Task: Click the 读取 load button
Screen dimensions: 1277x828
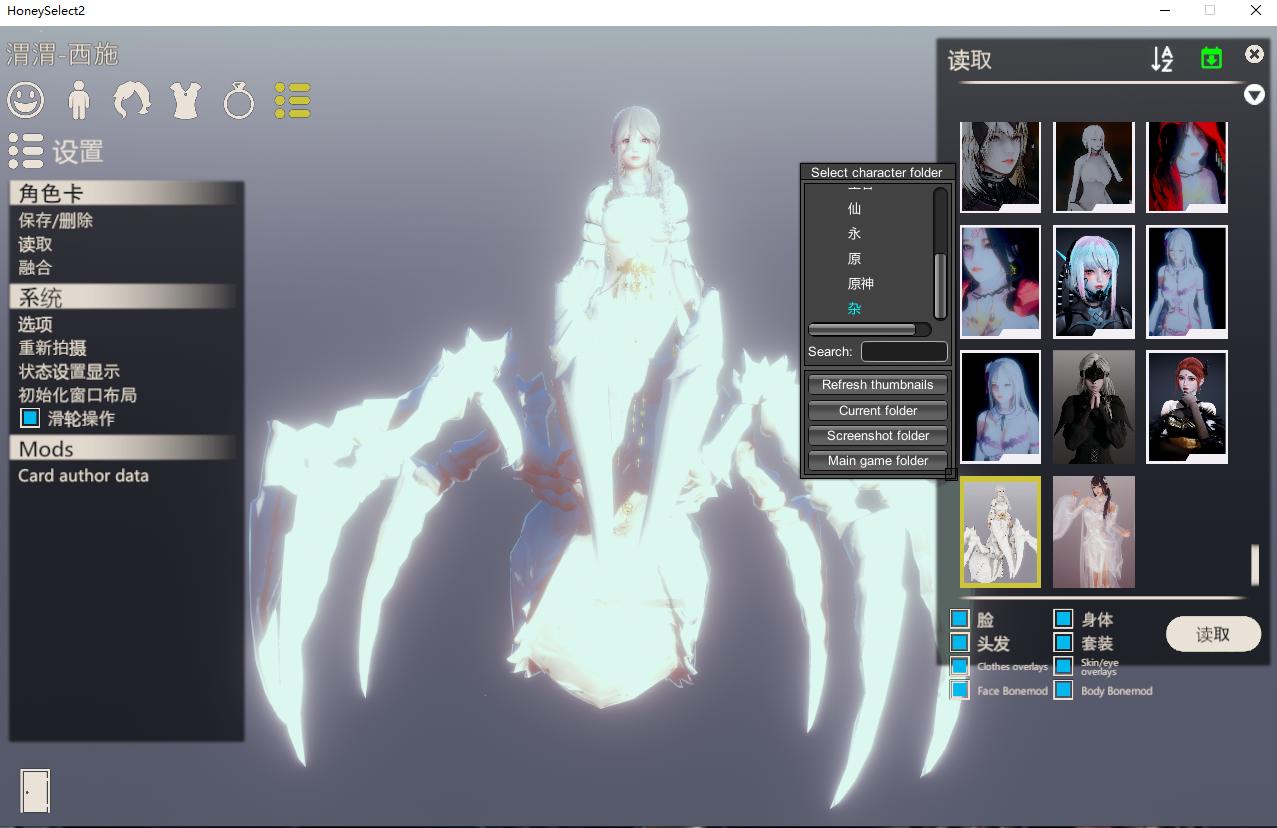Action: click(x=1213, y=634)
